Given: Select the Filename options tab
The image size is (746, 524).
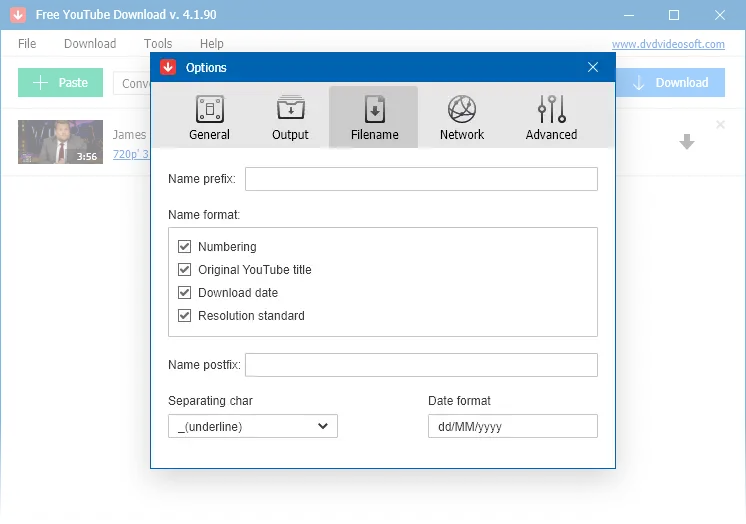Looking at the screenshot, I should coord(374,117).
